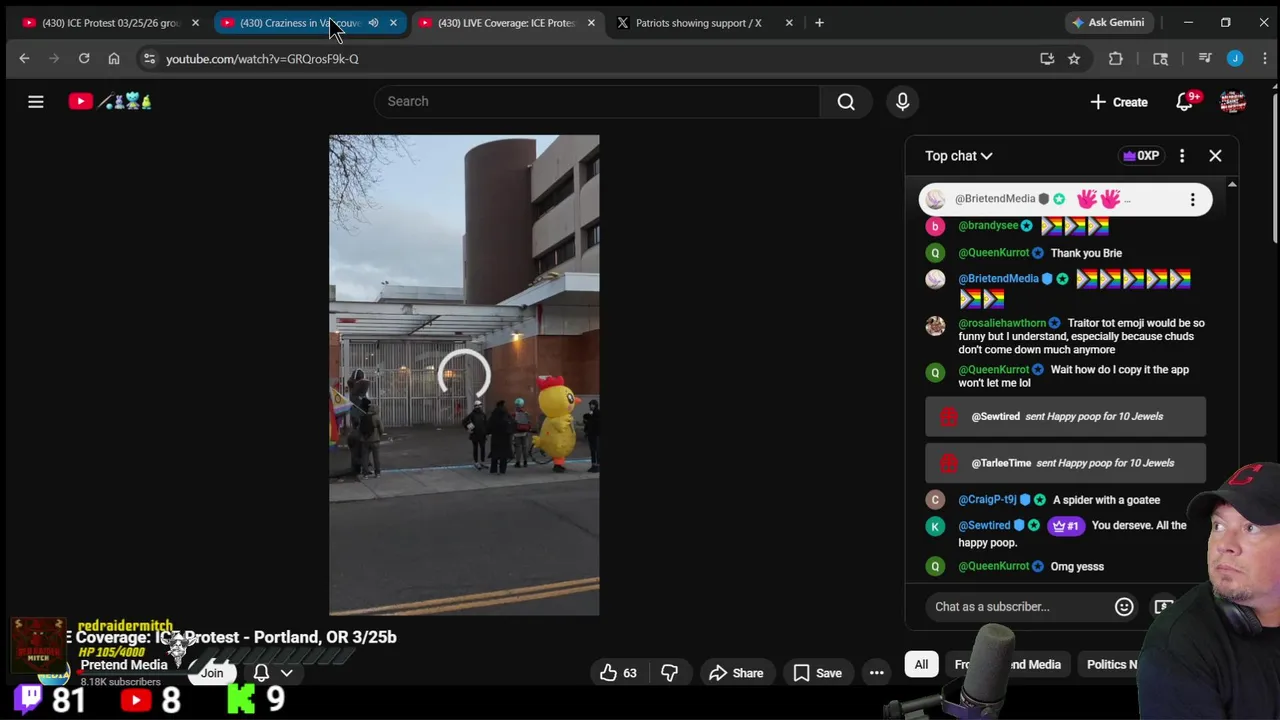Like the video

[x=618, y=673]
